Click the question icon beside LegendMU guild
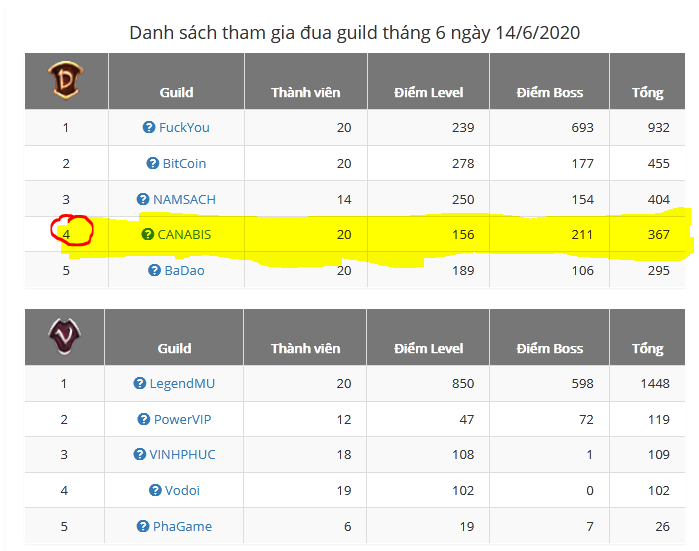The width and height of the screenshot is (699, 551). point(140,383)
